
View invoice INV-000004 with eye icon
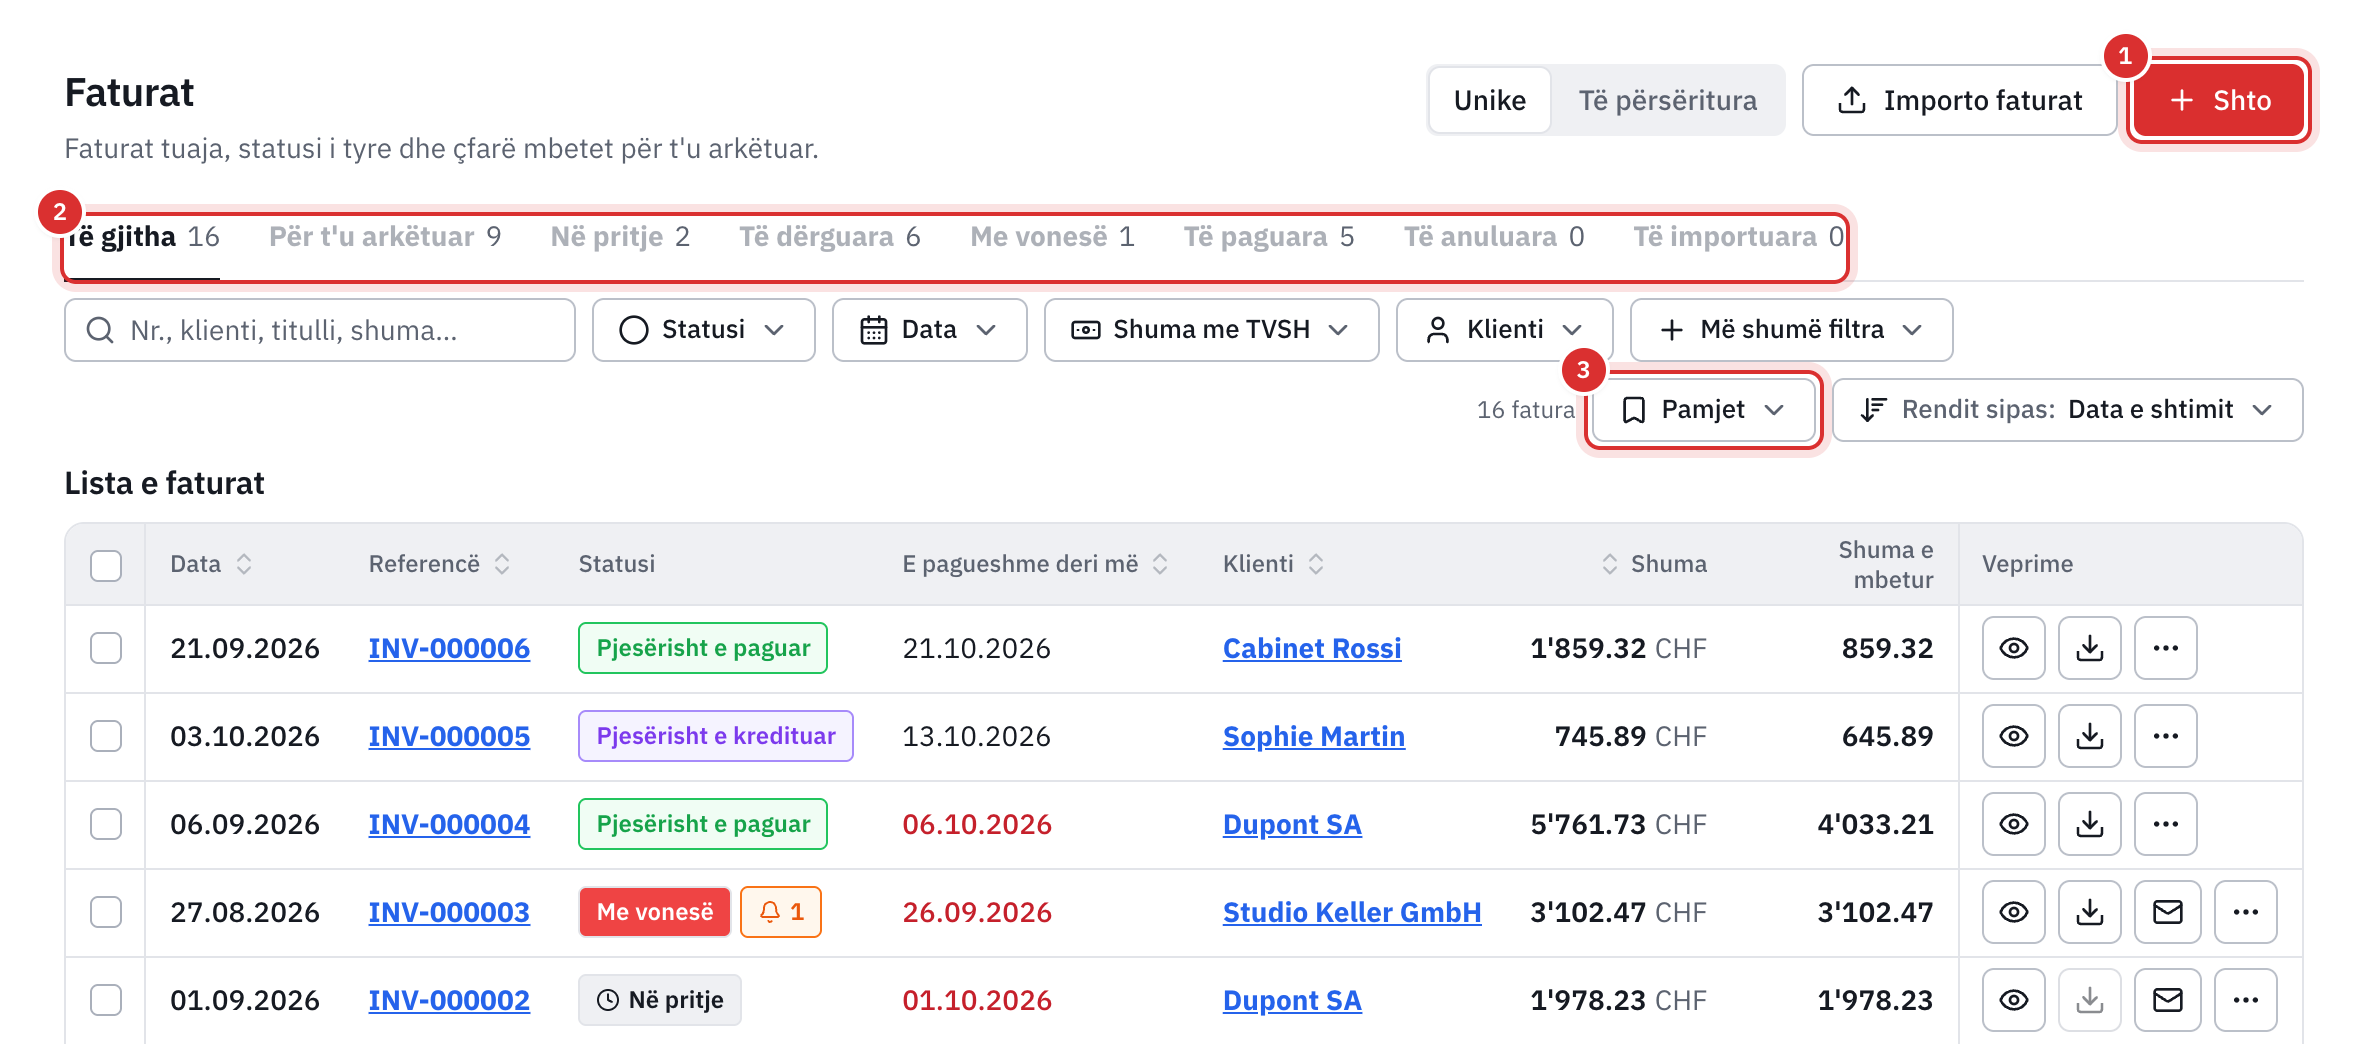click(x=2013, y=824)
